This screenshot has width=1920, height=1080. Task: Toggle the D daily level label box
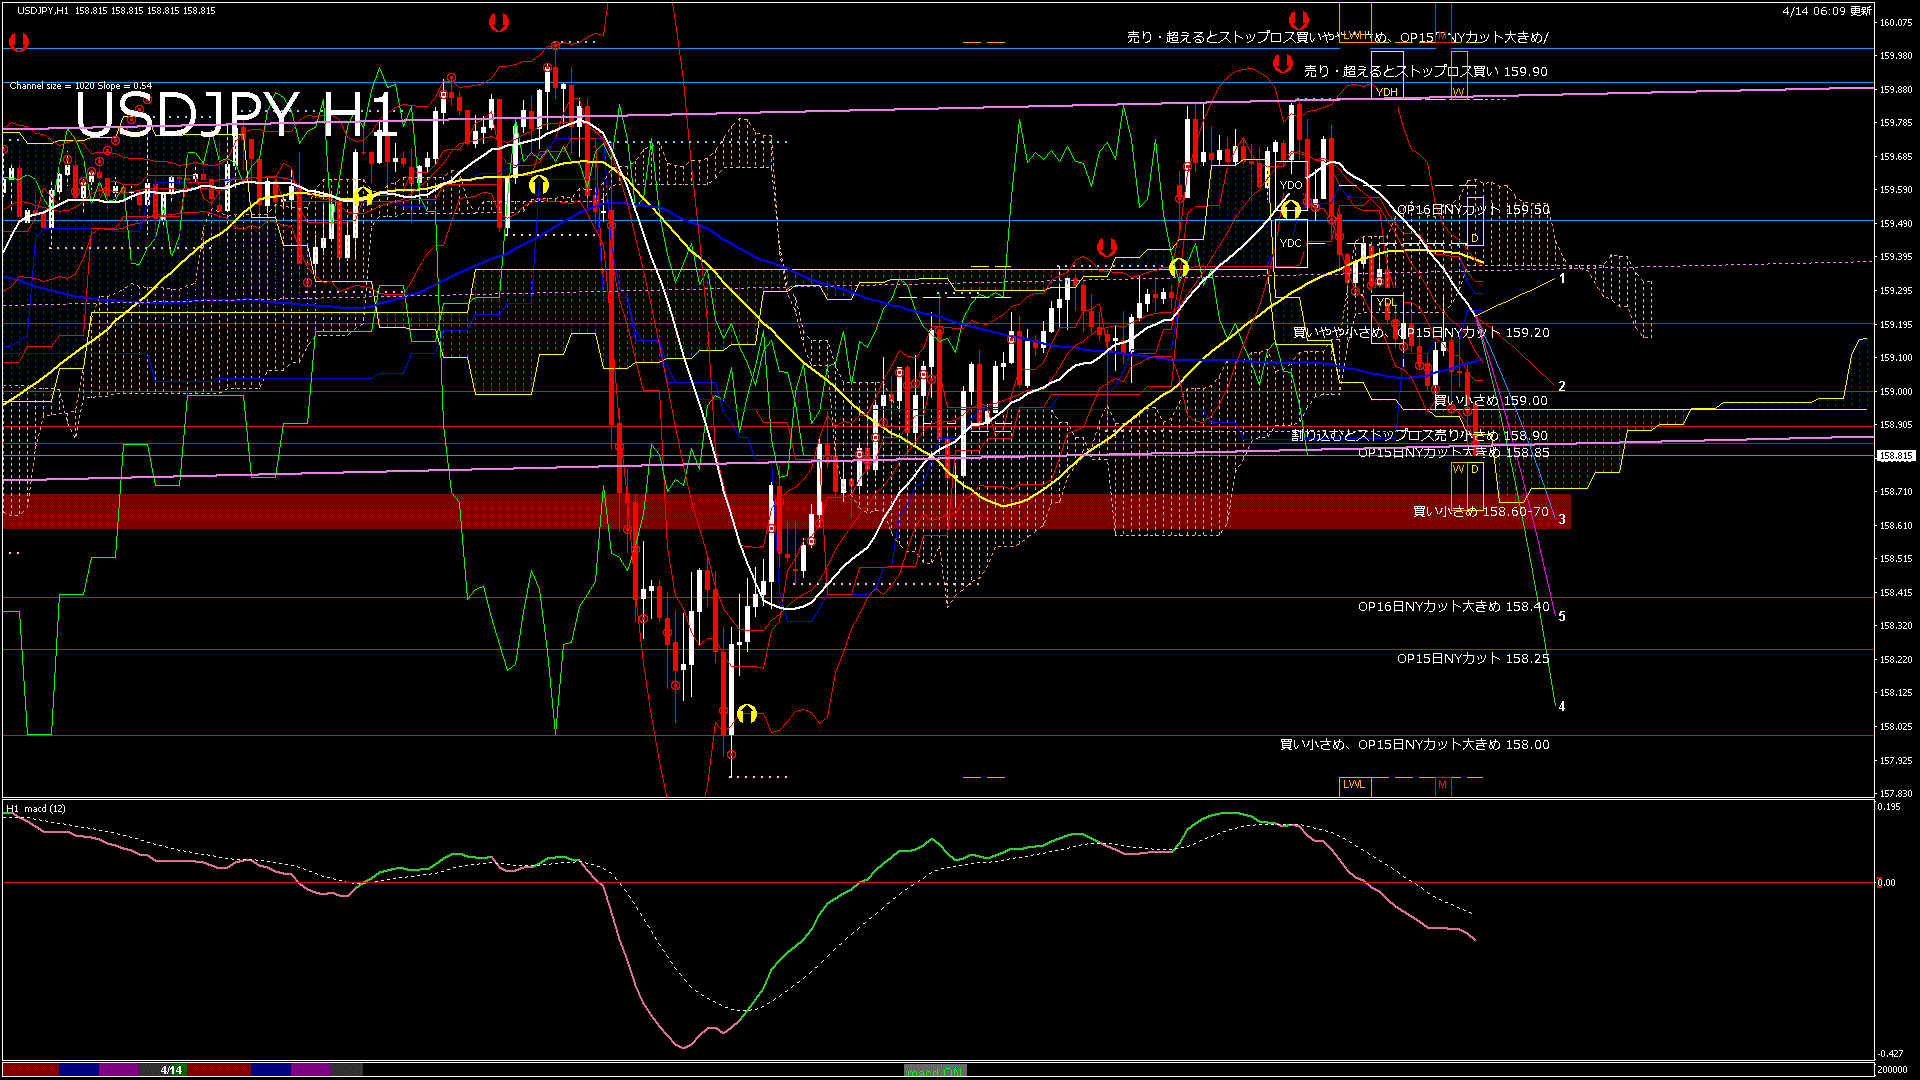[x=1474, y=468]
